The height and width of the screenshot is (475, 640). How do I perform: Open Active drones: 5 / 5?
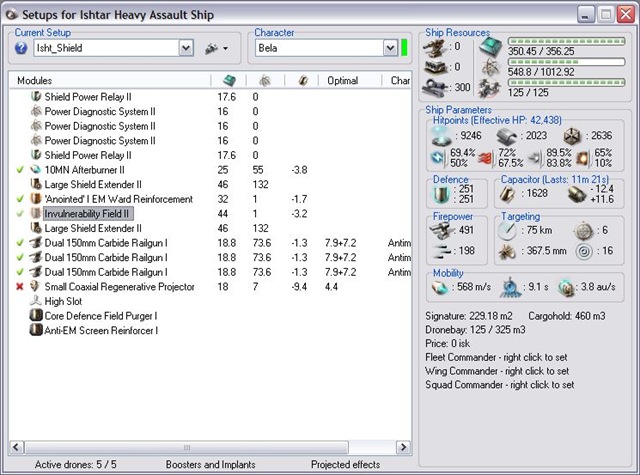point(76,464)
